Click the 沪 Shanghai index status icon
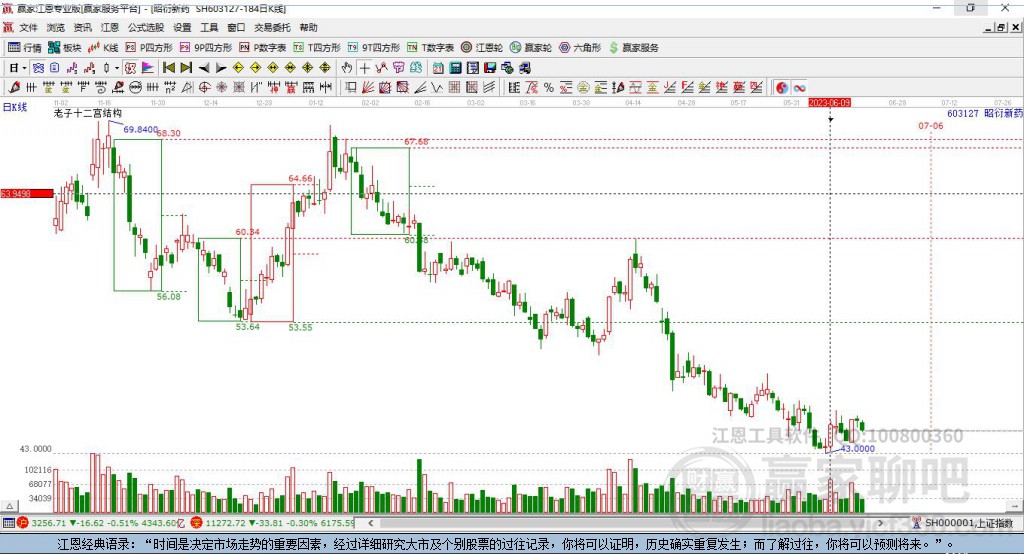This screenshot has height=554, width=1024. [24, 523]
